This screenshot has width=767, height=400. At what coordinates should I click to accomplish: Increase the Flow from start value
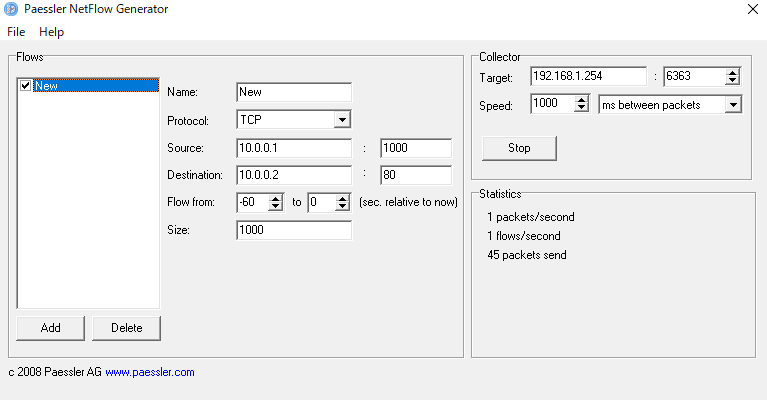[276, 198]
